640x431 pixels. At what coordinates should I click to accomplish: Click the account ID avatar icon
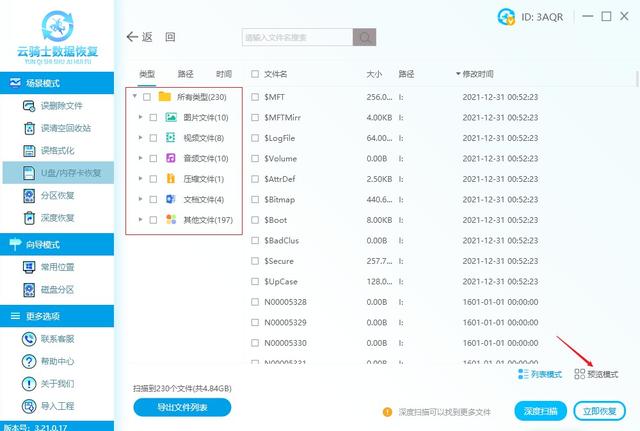pos(506,17)
